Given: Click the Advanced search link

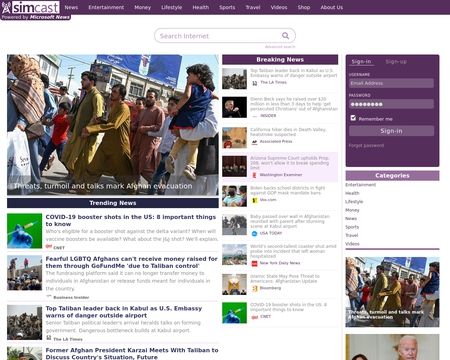Looking at the screenshot, I should (280, 47).
